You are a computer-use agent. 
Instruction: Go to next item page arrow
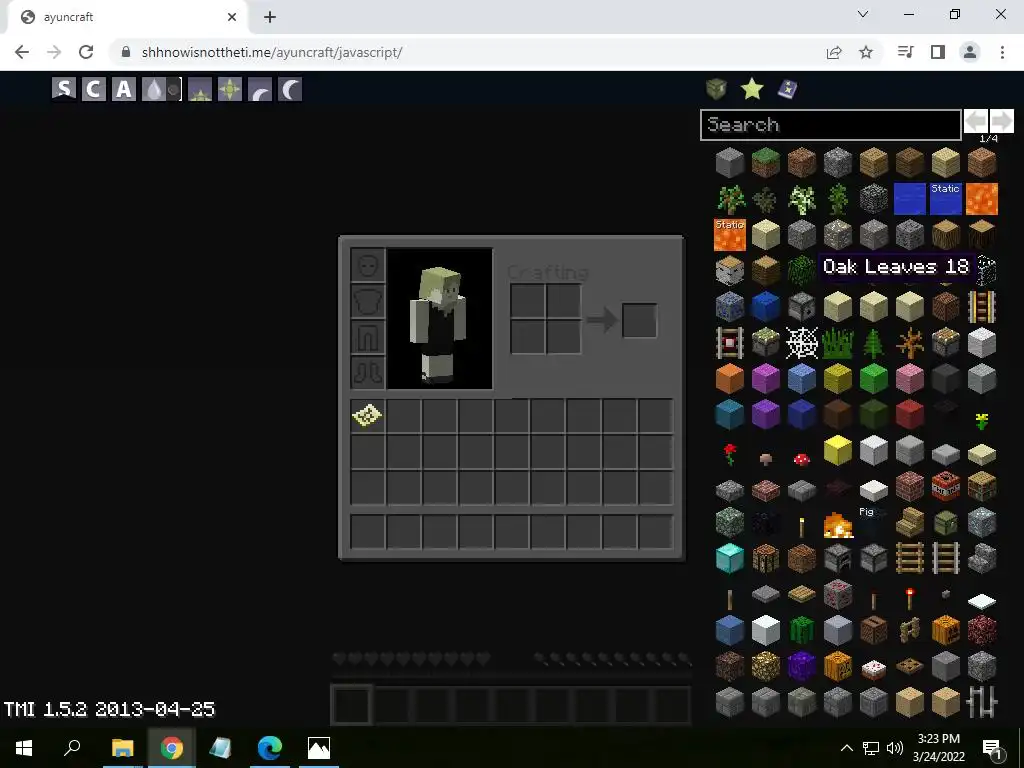point(1002,121)
